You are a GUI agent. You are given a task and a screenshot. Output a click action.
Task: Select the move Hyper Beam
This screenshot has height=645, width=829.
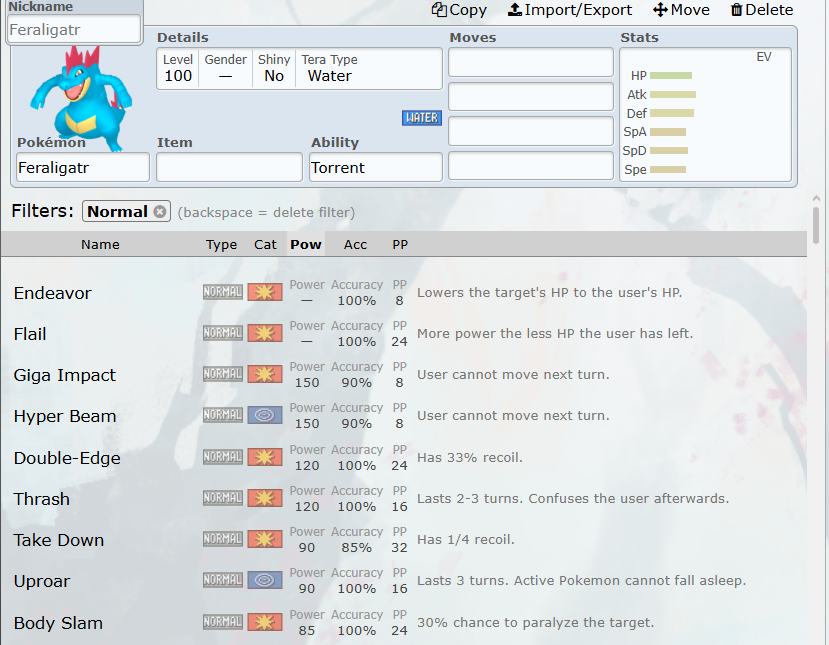click(403, 416)
